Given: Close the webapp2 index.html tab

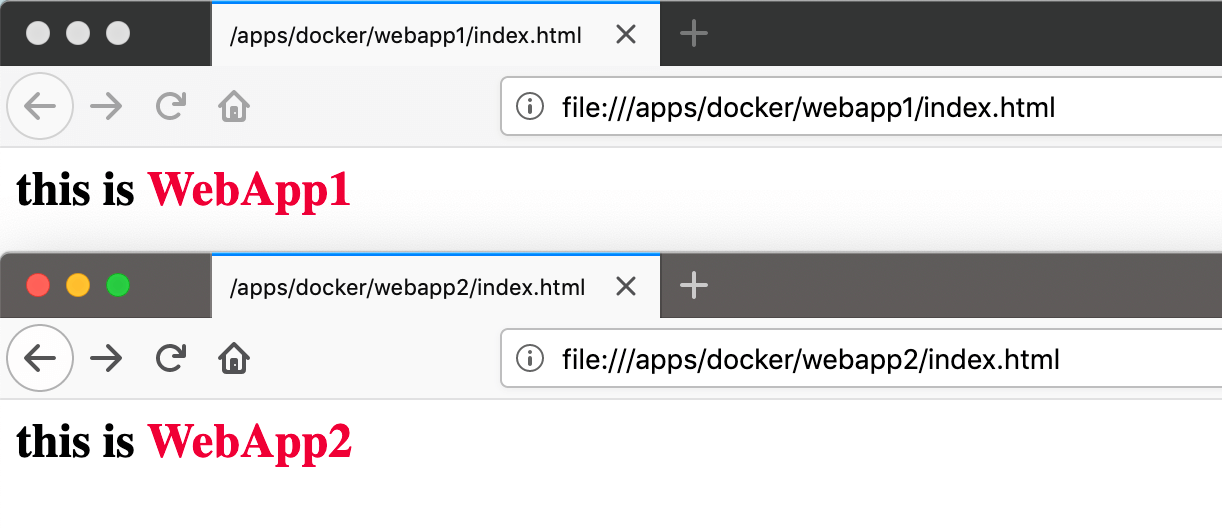Looking at the screenshot, I should coord(626,287).
